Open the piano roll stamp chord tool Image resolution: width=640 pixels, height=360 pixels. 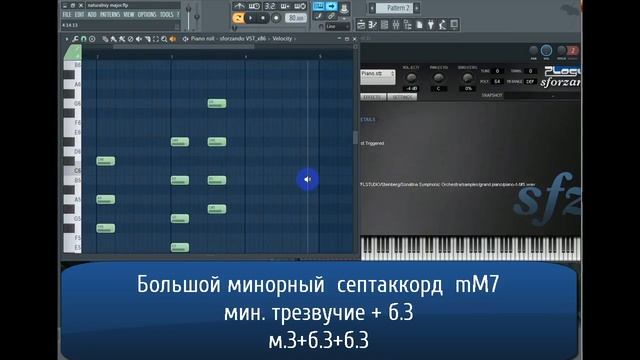click(x=92, y=39)
